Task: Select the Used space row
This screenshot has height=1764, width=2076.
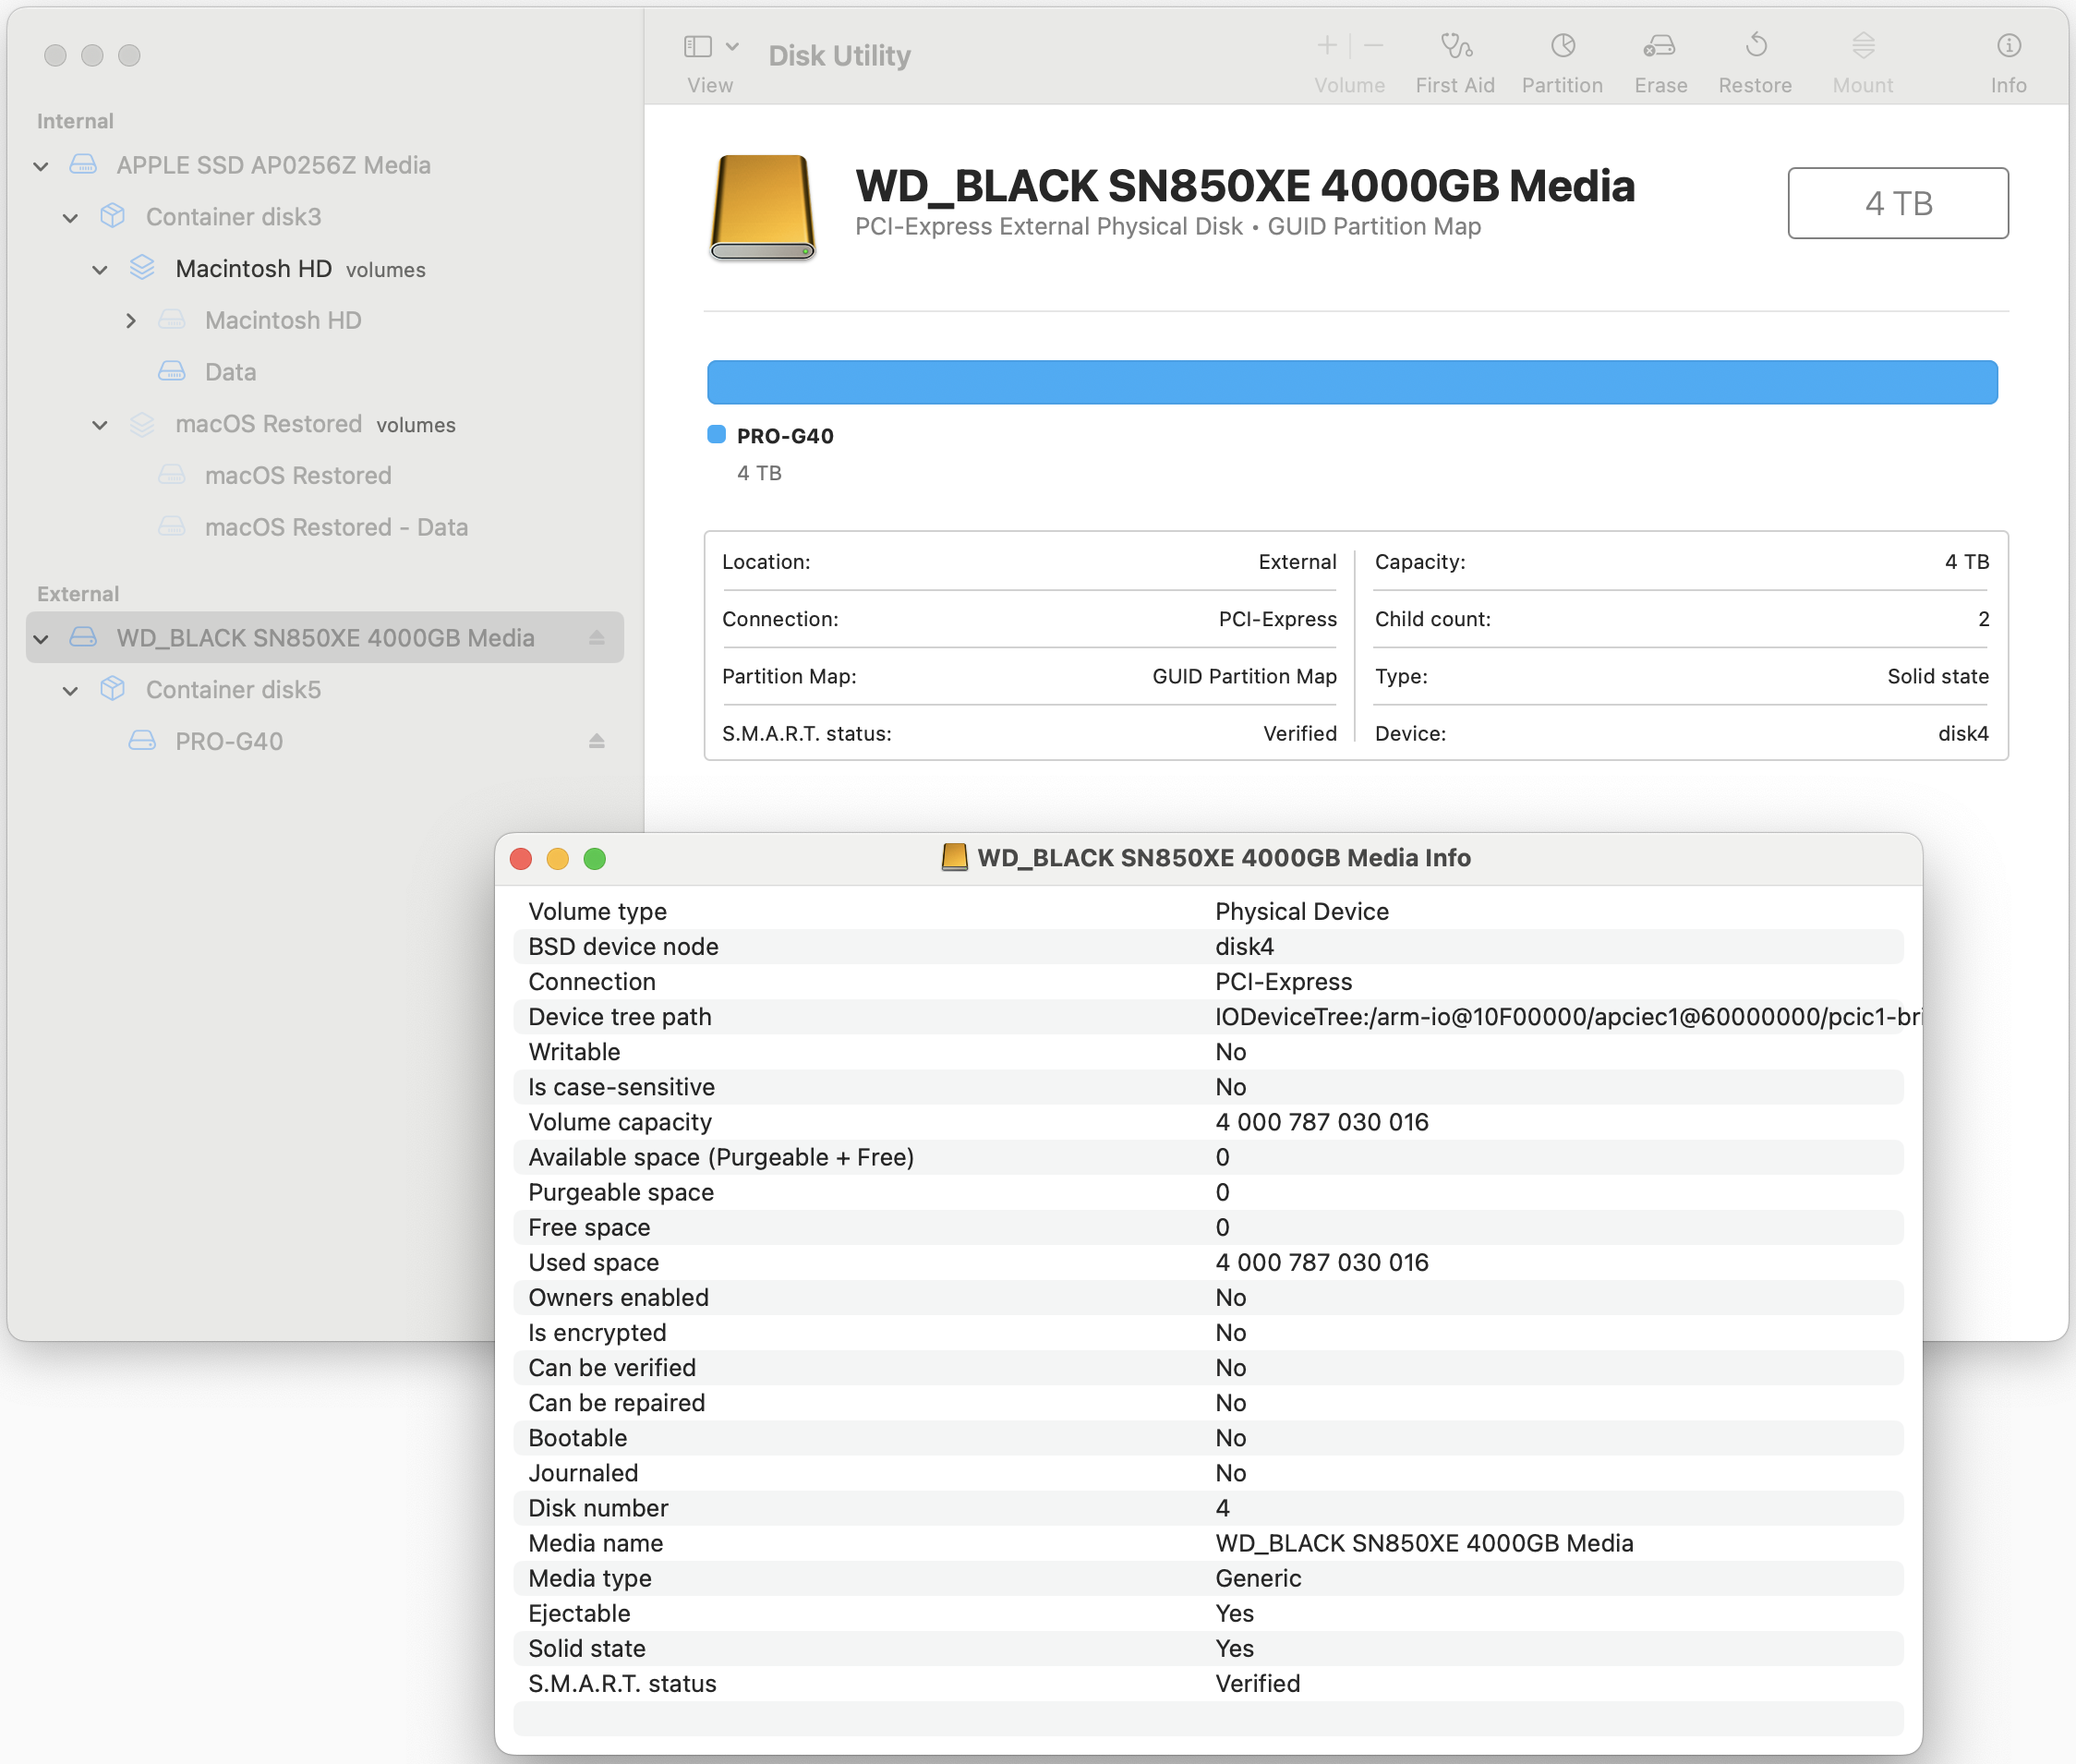Action: click(x=1208, y=1263)
